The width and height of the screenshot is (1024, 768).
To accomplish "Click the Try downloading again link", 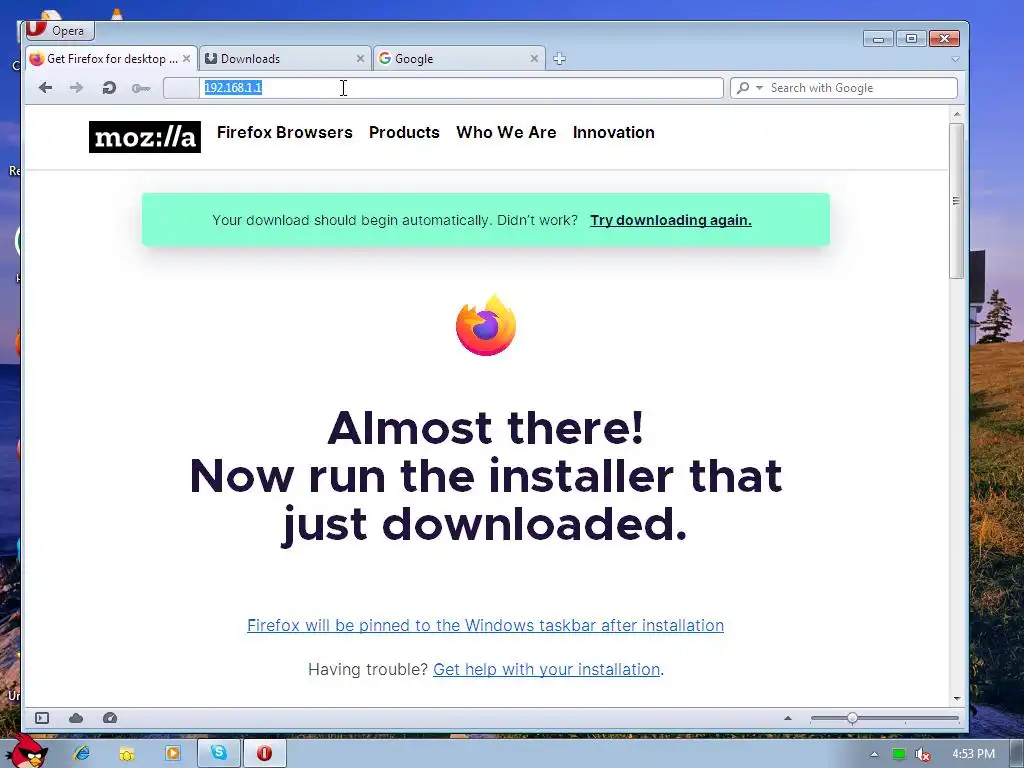I will click(671, 220).
